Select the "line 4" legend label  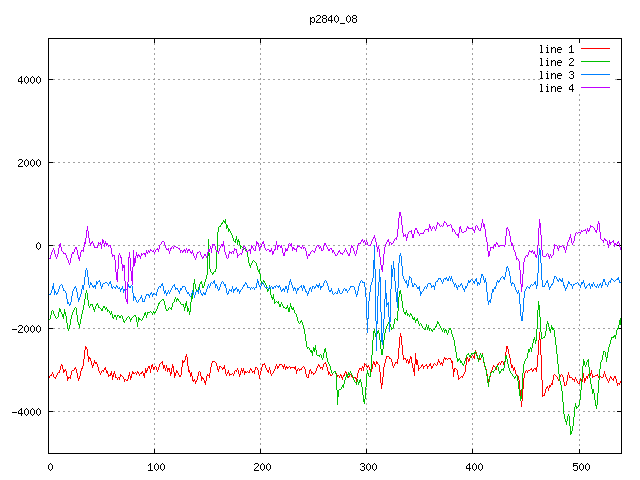(x=557, y=88)
